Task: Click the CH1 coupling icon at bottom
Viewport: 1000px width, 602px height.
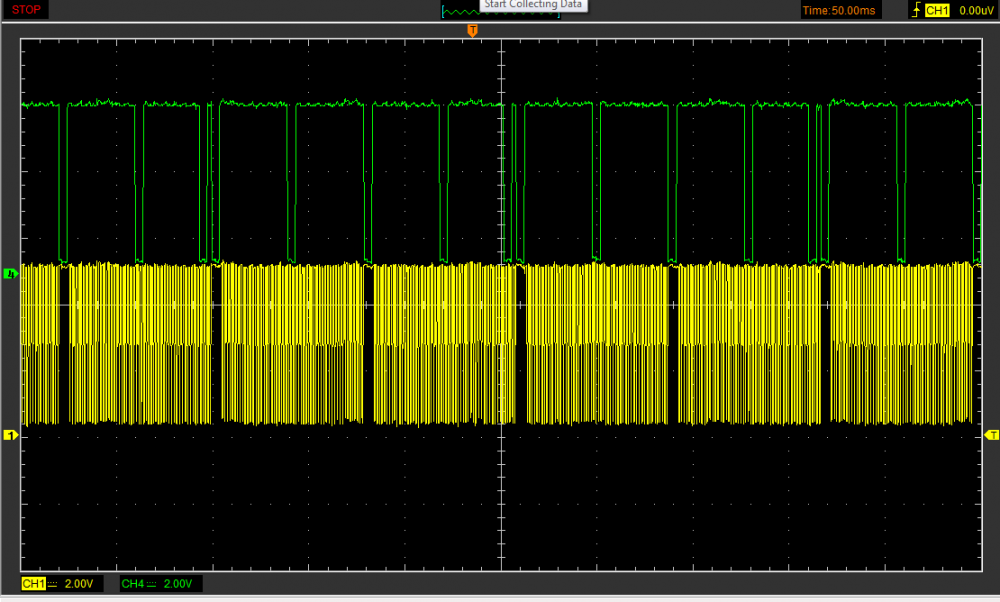Action: click(x=52, y=583)
